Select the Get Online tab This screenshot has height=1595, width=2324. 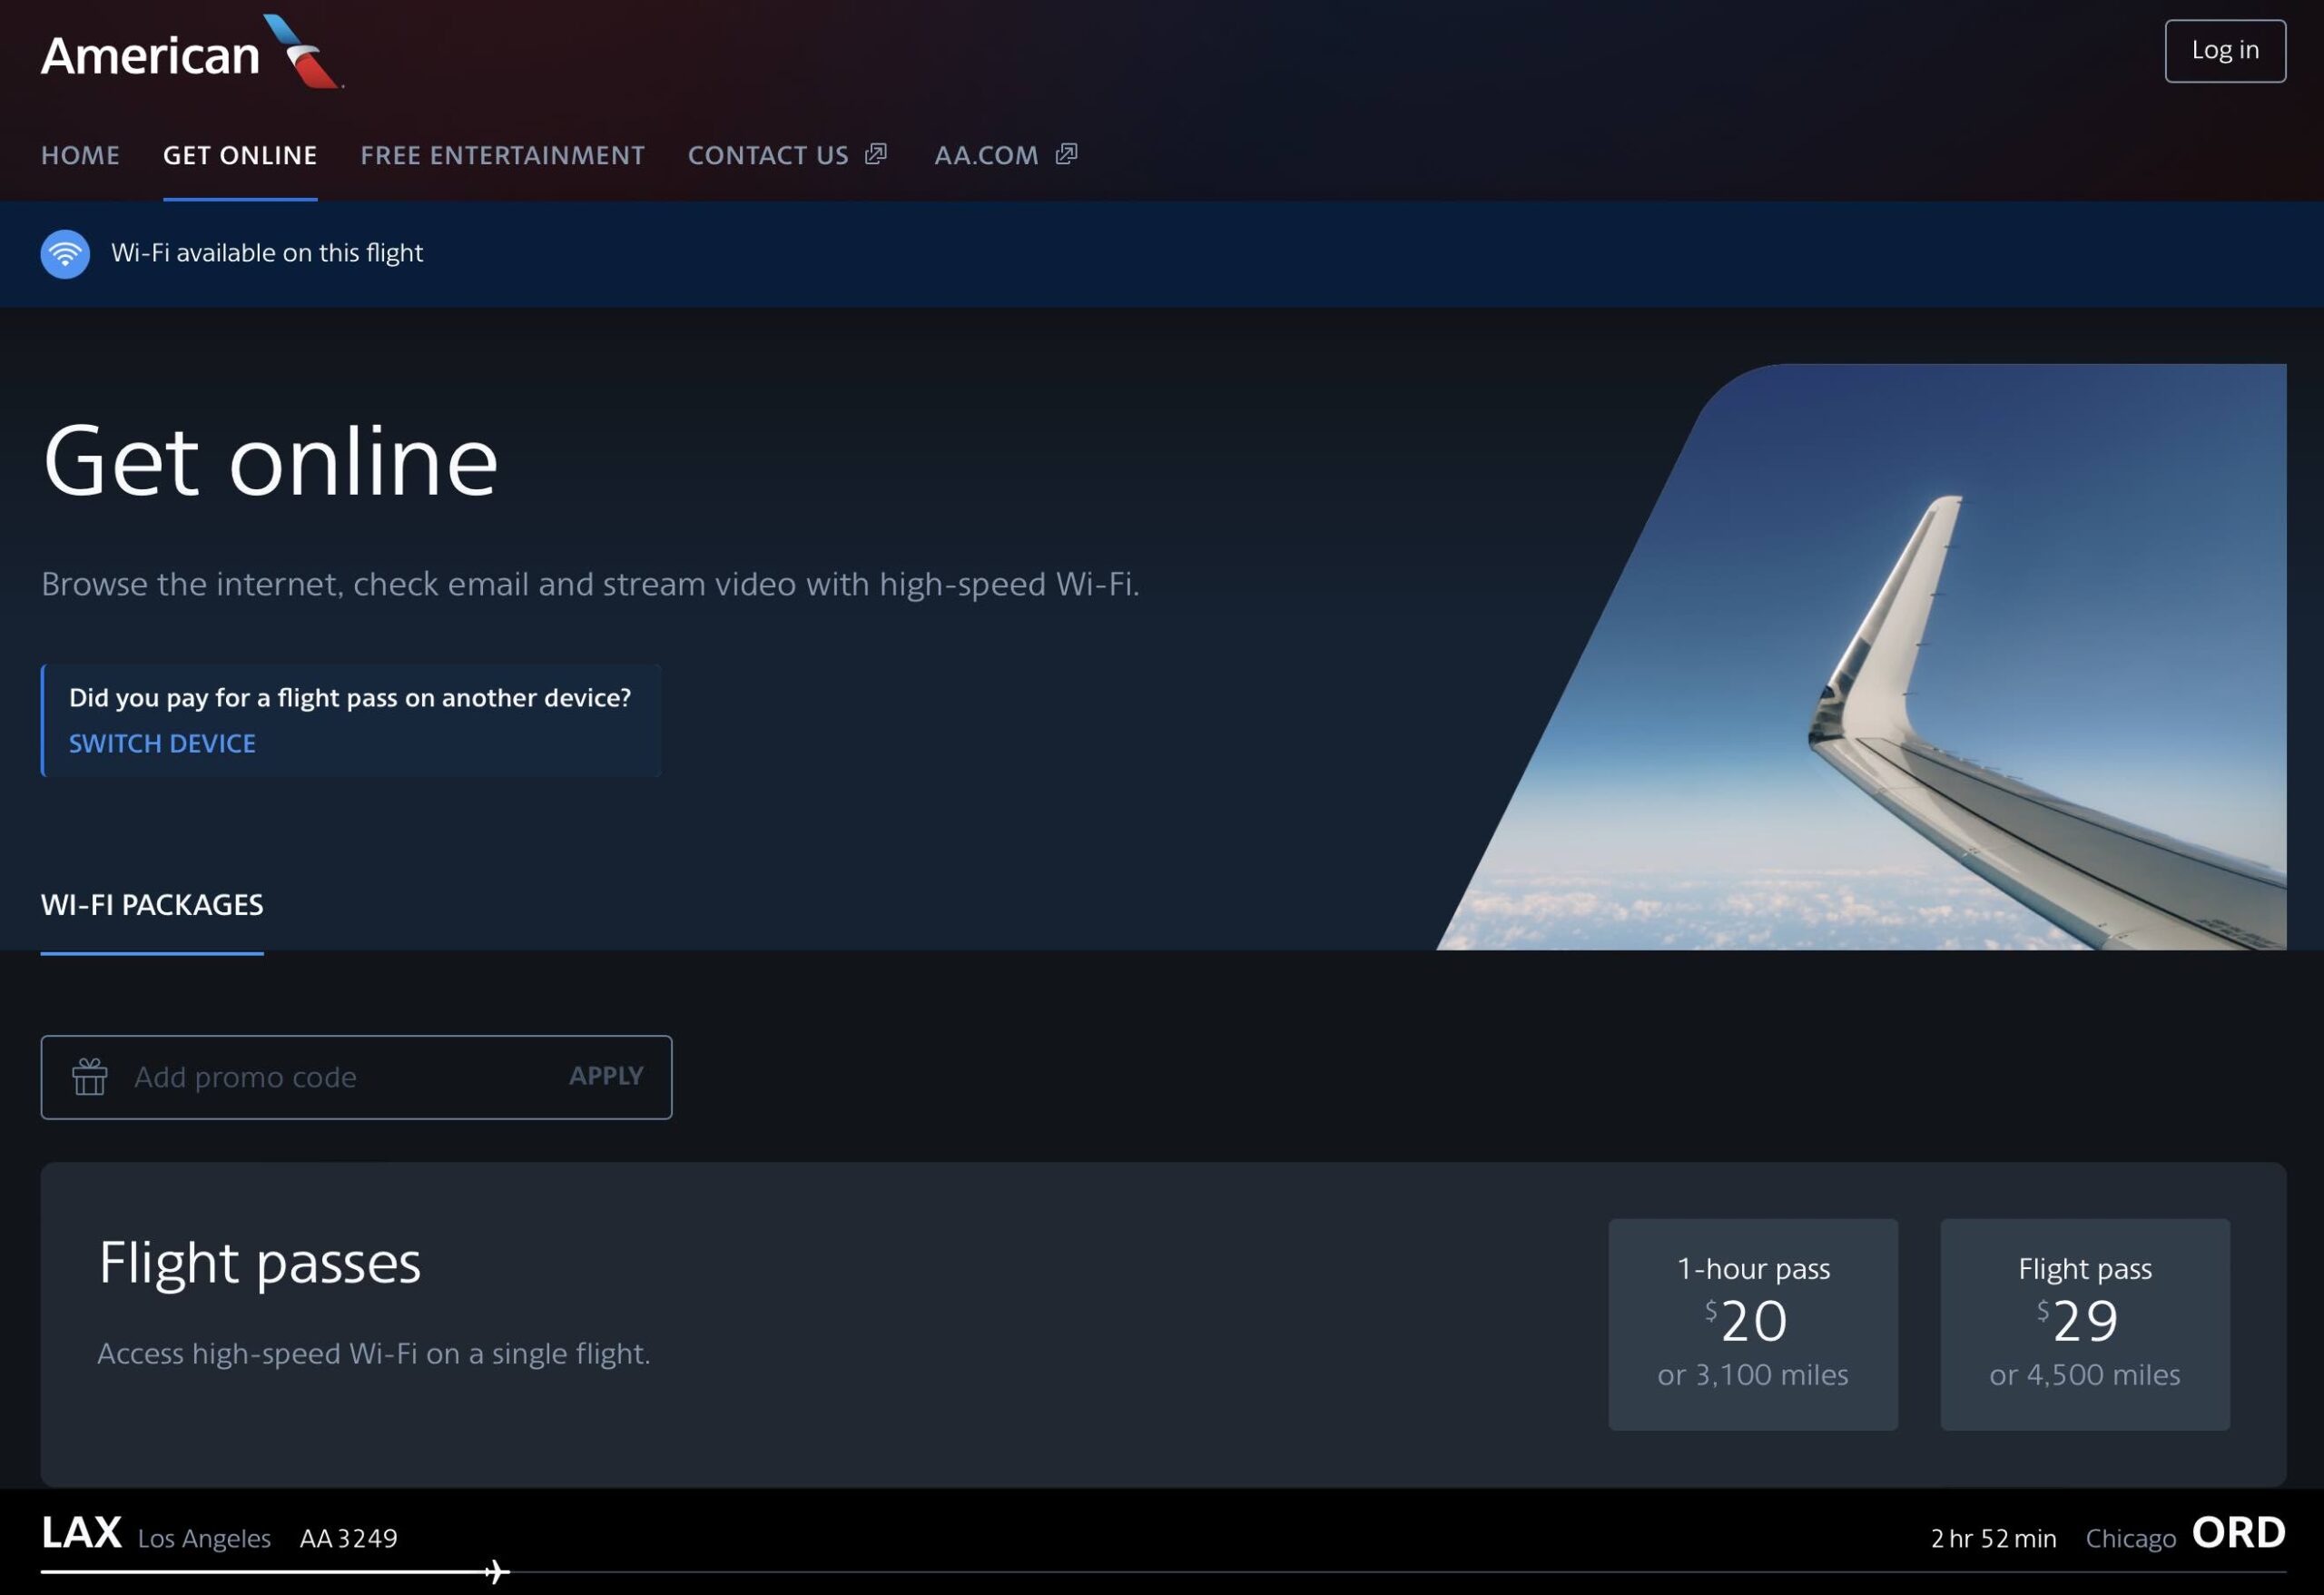(x=240, y=156)
